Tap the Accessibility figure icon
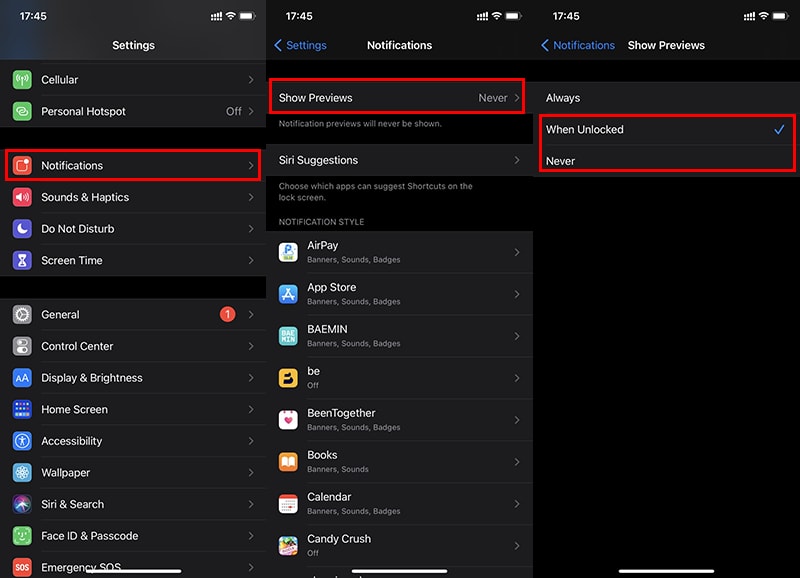The height and width of the screenshot is (578, 800). pos(22,441)
